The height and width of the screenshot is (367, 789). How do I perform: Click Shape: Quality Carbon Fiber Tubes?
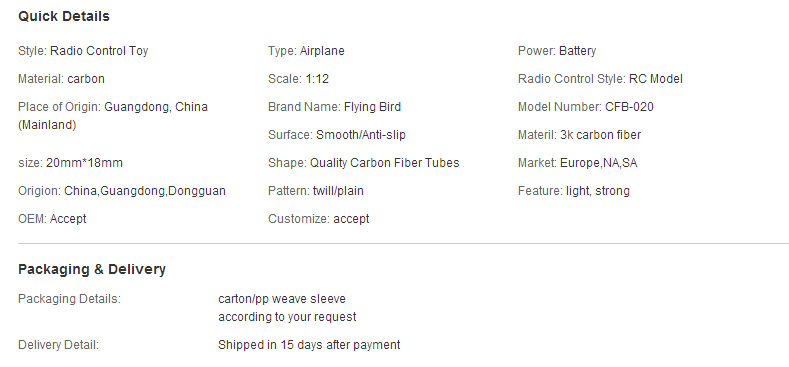(x=363, y=163)
